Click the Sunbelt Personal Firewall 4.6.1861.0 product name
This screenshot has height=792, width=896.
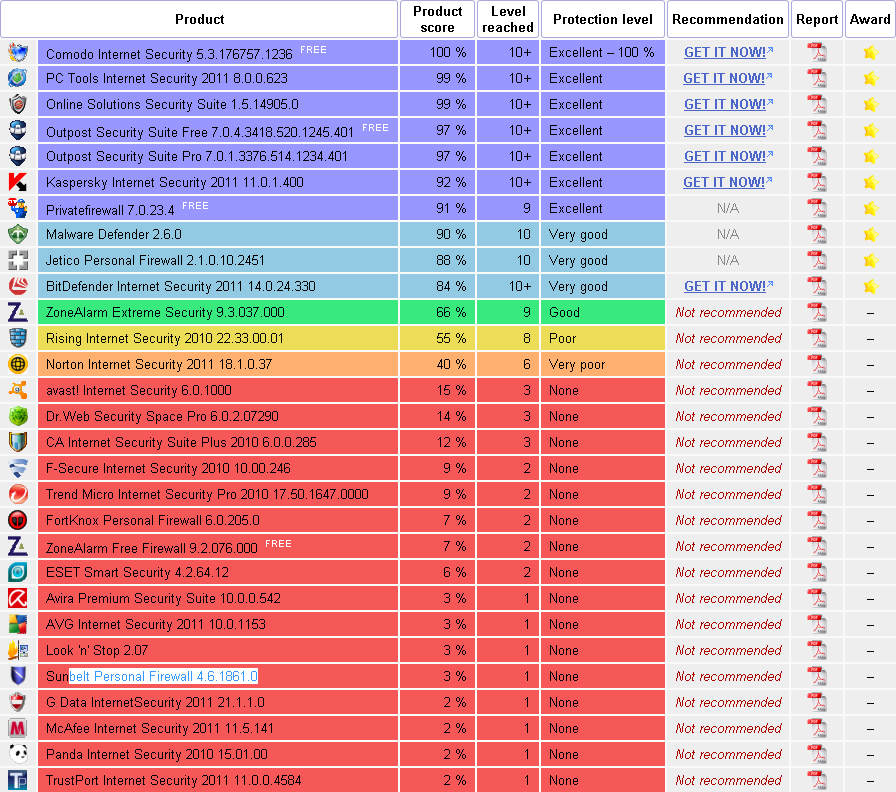tap(152, 677)
